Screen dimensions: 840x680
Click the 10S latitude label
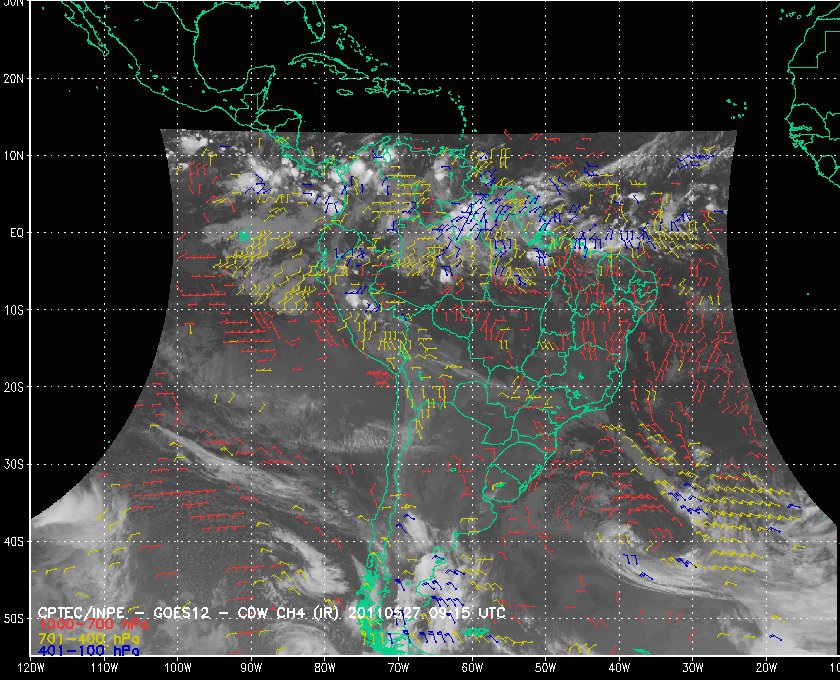click(x=13, y=311)
